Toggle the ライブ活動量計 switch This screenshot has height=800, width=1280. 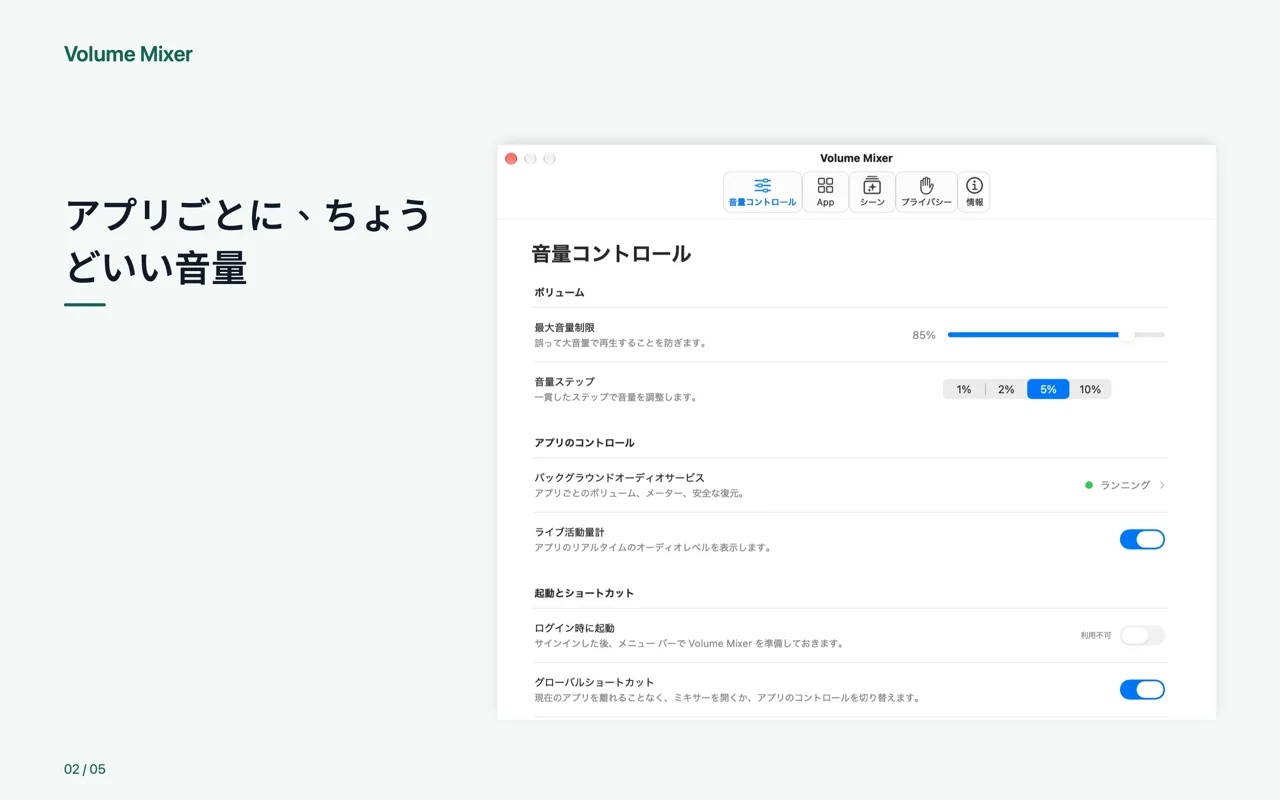[1142, 540]
